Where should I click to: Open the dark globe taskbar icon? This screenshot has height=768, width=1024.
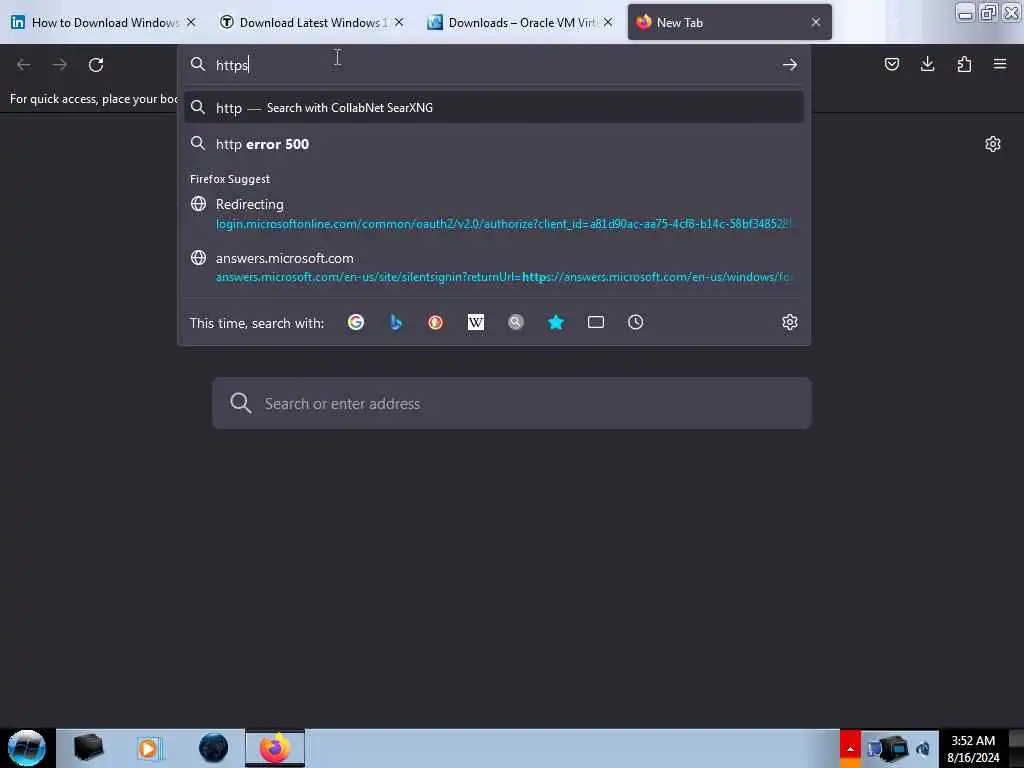pyautogui.click(x=213, y=748)
